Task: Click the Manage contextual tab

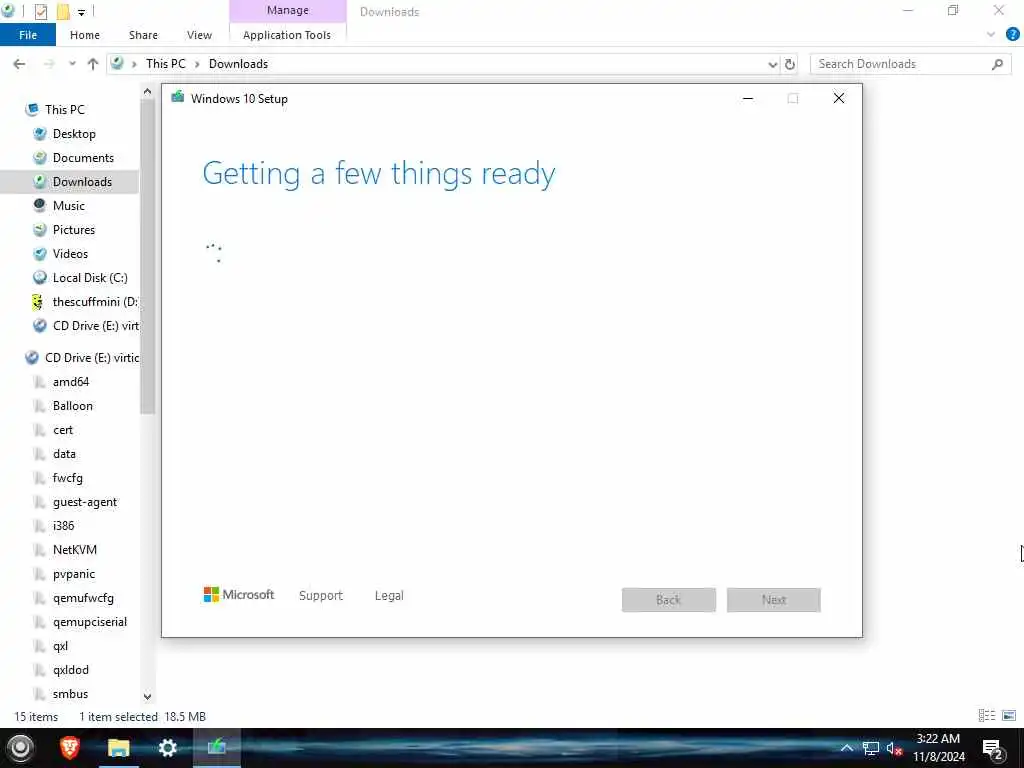Action: 287,10
